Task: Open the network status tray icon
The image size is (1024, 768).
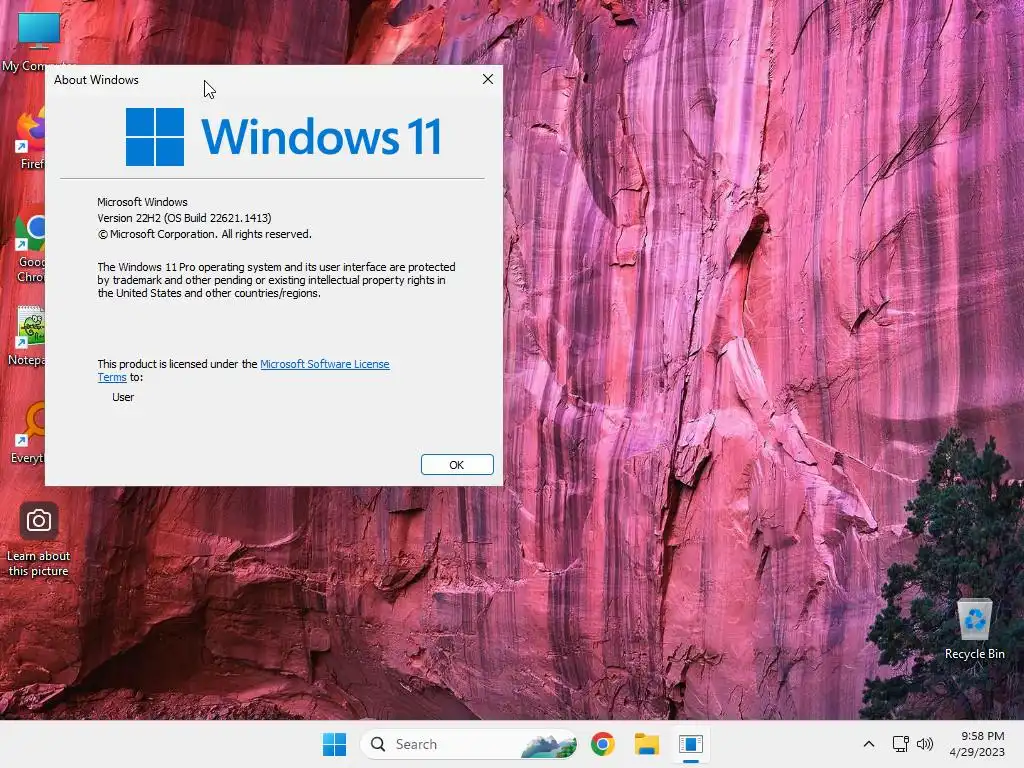Action: tap(901, 744)
